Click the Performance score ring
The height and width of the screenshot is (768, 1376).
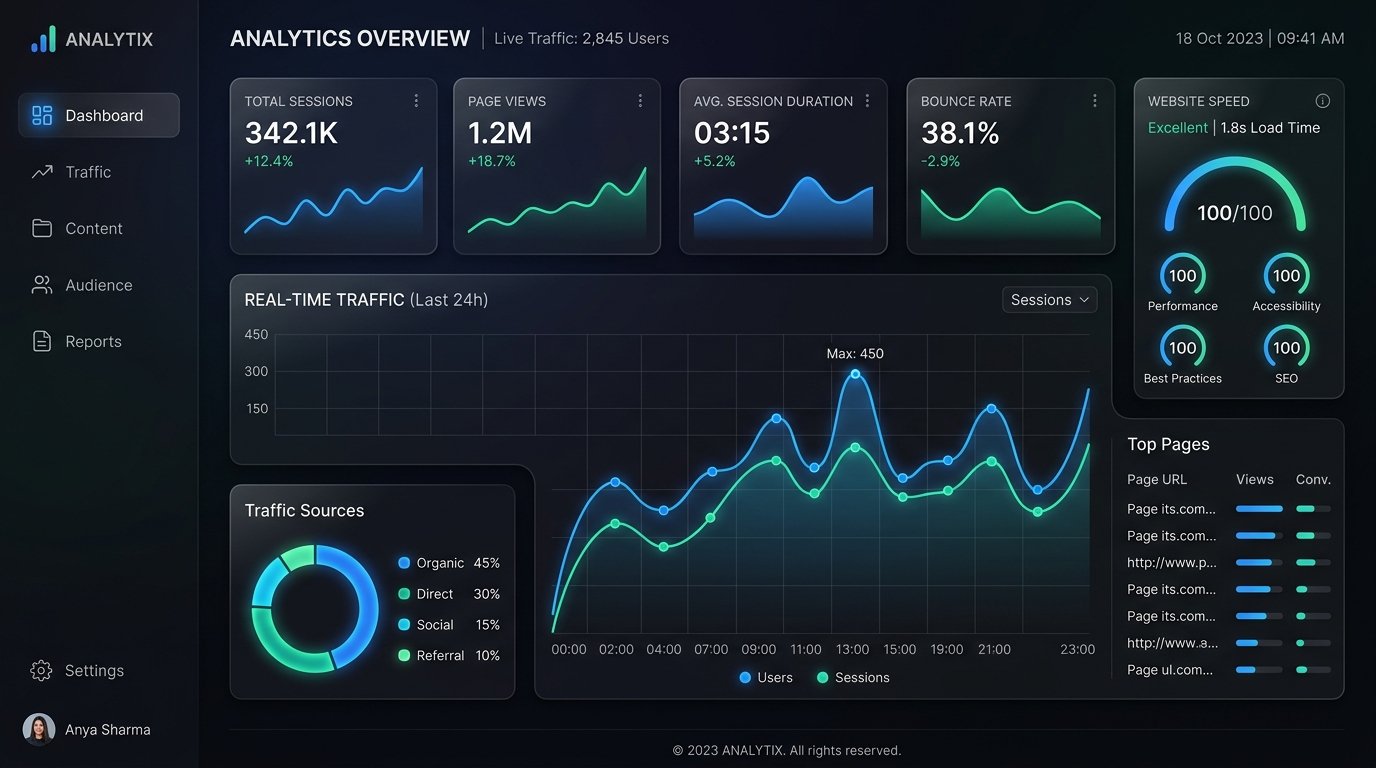point(1183,275)
